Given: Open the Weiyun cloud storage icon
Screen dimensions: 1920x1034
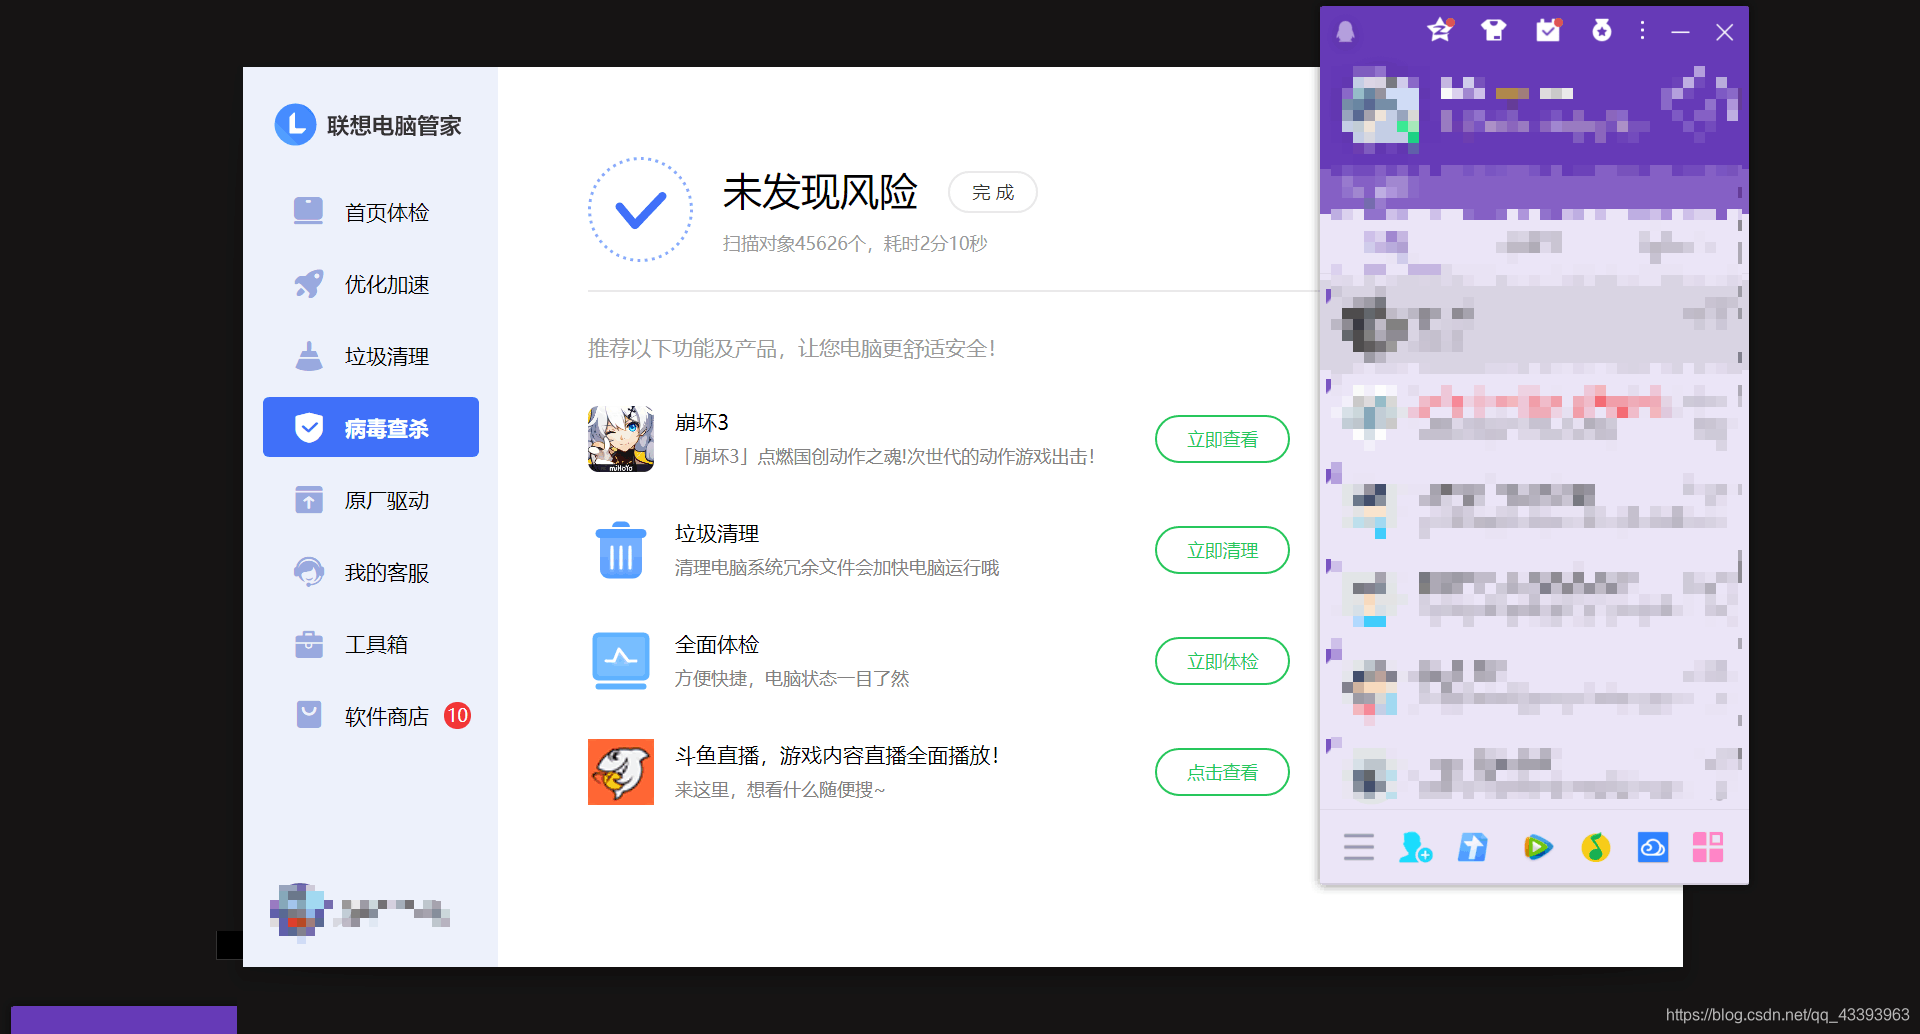Looking at the screenshot, I should [x=1653, y=847].
